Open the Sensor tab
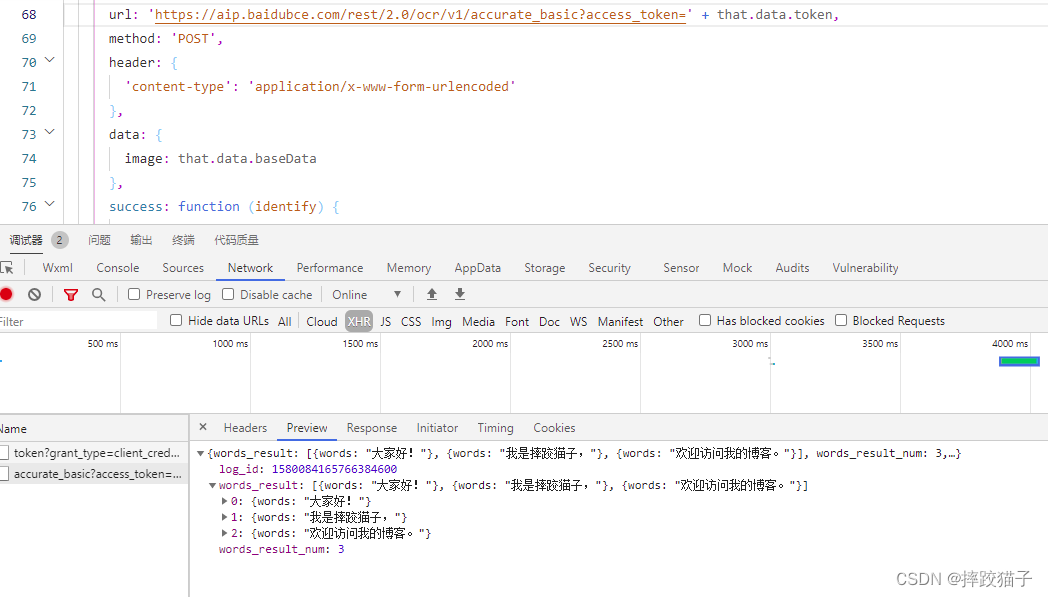1048x597 pixels. (681, 268)
